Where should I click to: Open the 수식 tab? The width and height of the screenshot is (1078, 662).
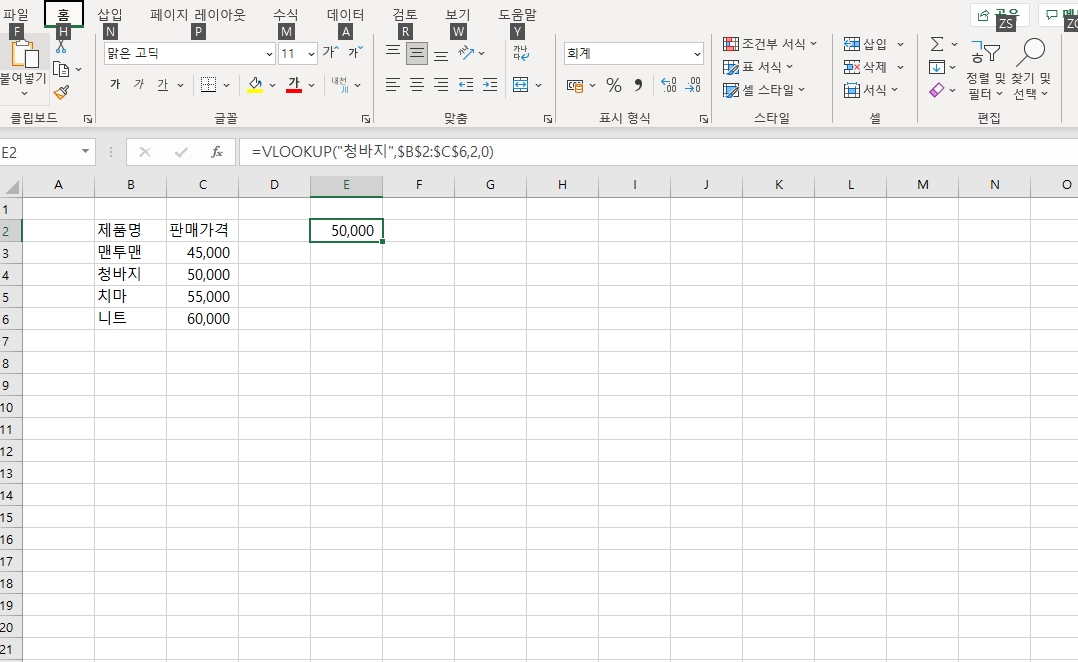pyautogui.click(x=285, y=14)
